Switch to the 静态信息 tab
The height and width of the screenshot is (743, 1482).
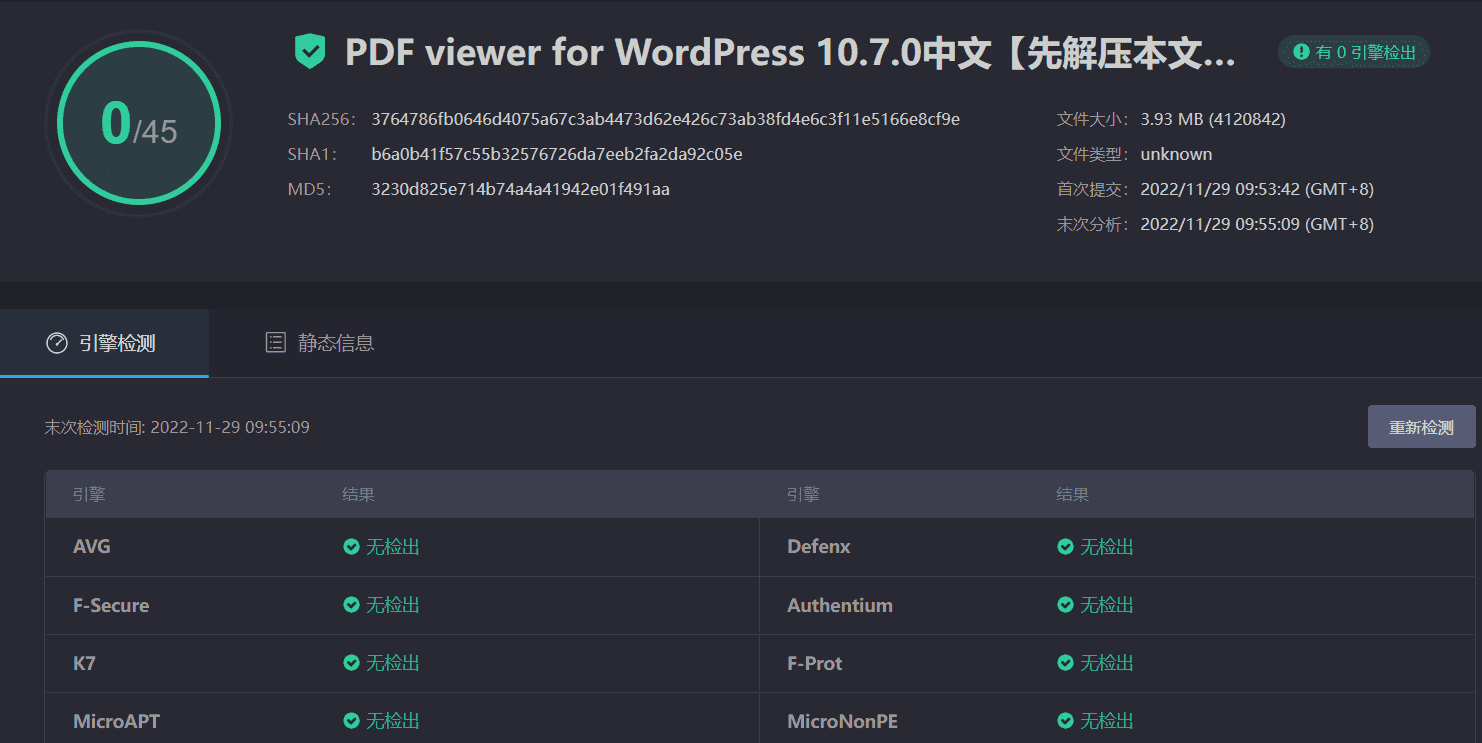(x=320, y=343)
